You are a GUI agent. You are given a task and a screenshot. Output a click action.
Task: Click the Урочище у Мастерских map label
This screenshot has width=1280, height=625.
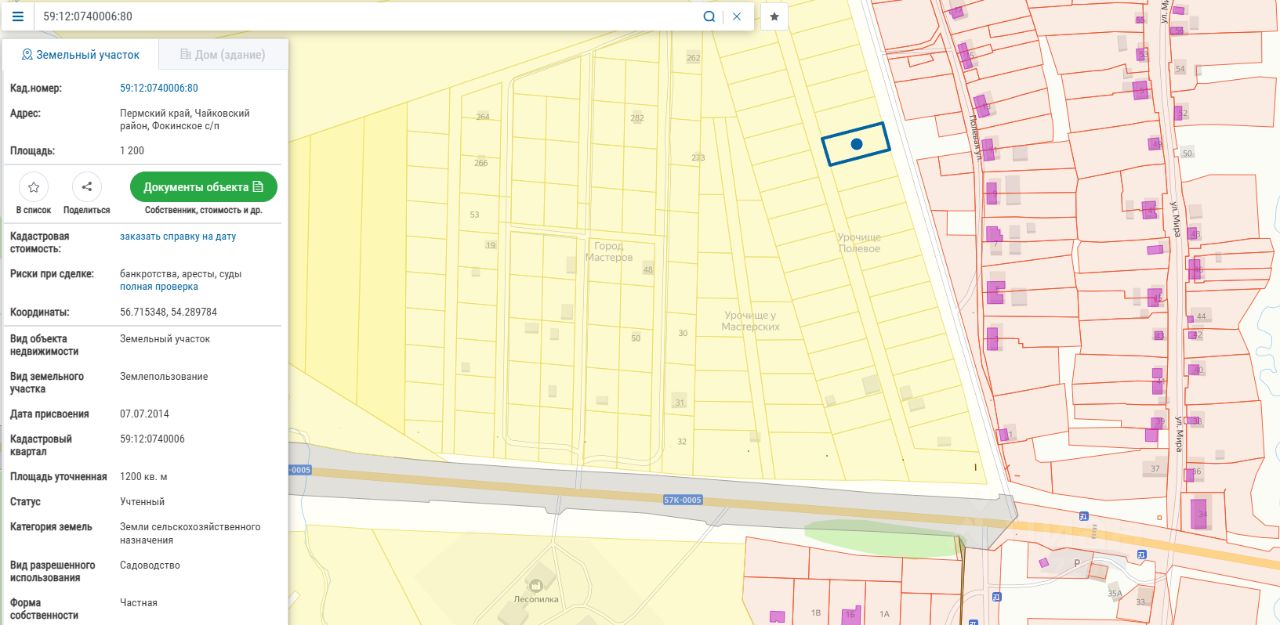[x=750, y=321]
